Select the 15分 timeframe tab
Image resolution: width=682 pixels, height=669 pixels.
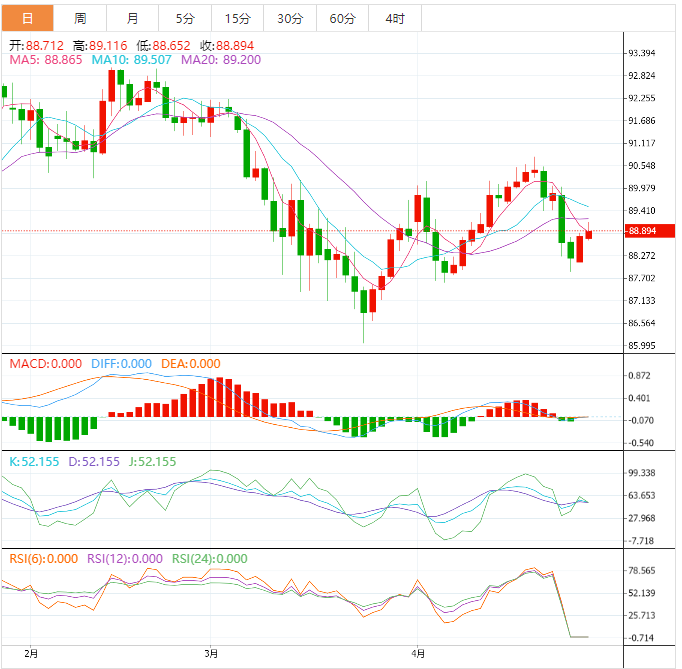[x=238, y=19]
